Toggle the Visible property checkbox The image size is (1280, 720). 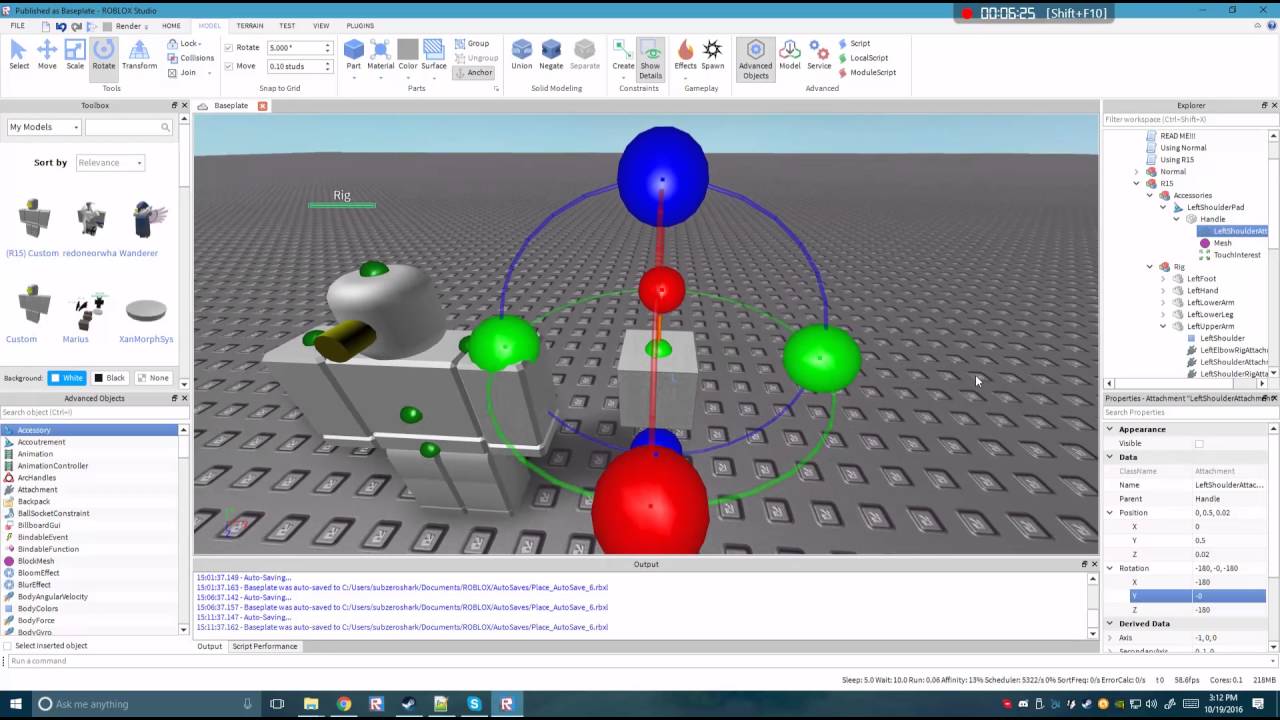(1199, 443)
